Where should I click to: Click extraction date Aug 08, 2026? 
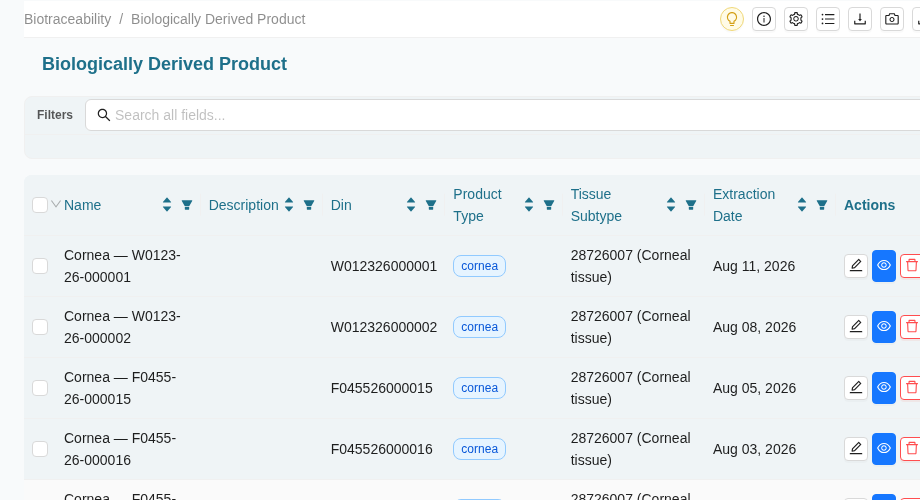pyautogui.click(x=754, y=327)
